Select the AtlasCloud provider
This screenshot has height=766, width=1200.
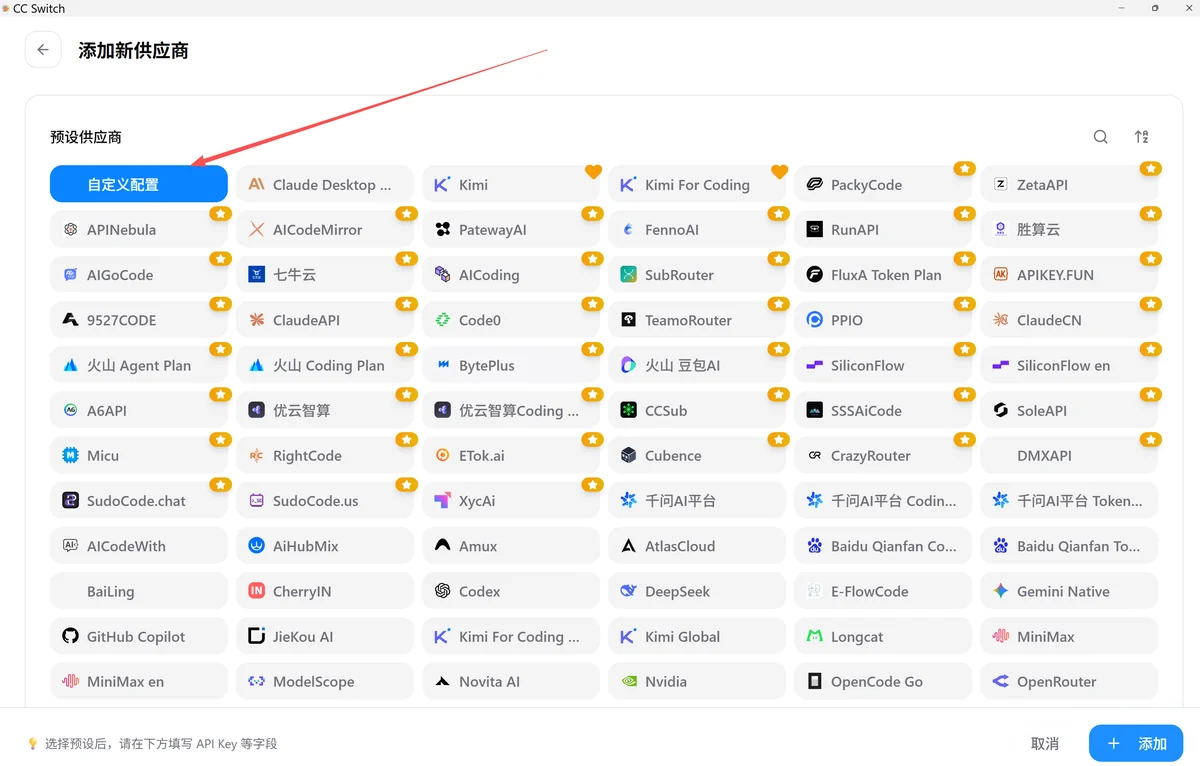coord(697,546)
